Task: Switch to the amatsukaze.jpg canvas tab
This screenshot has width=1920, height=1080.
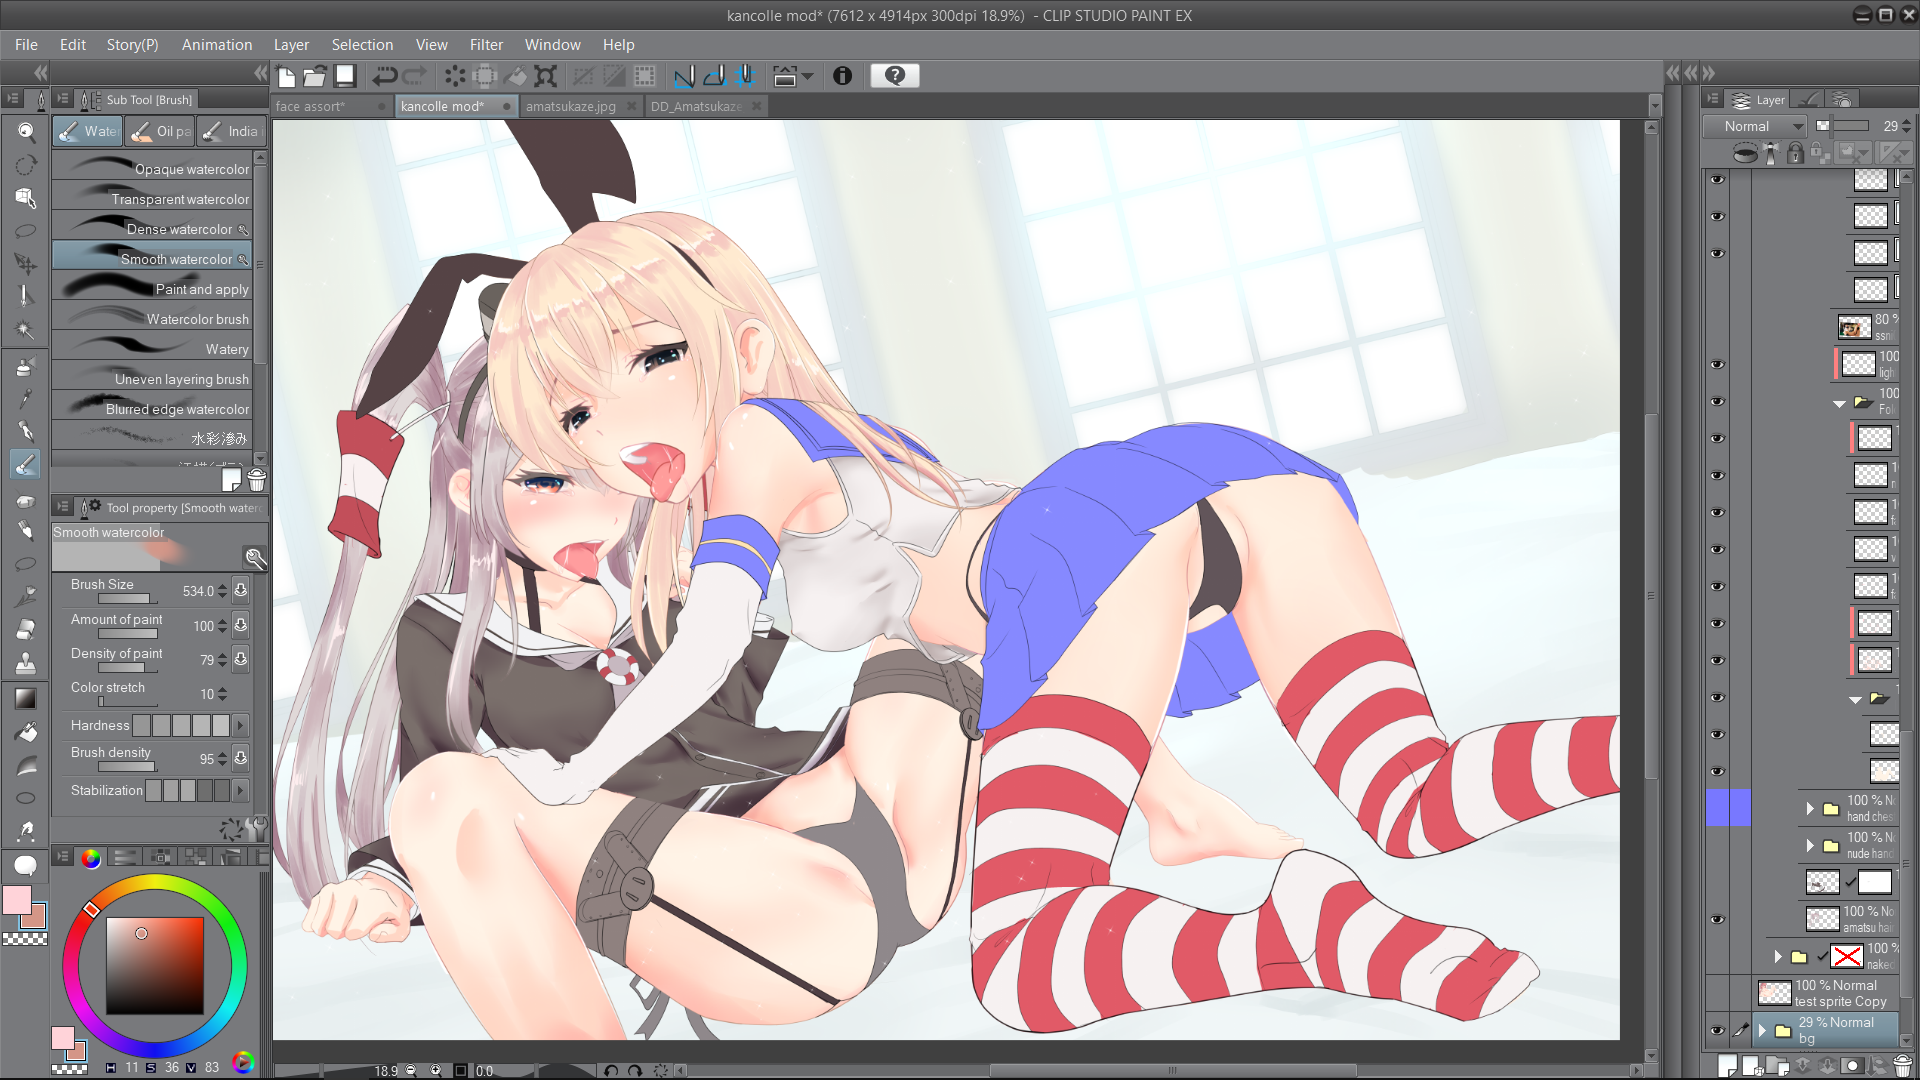Action: (571, 106)
